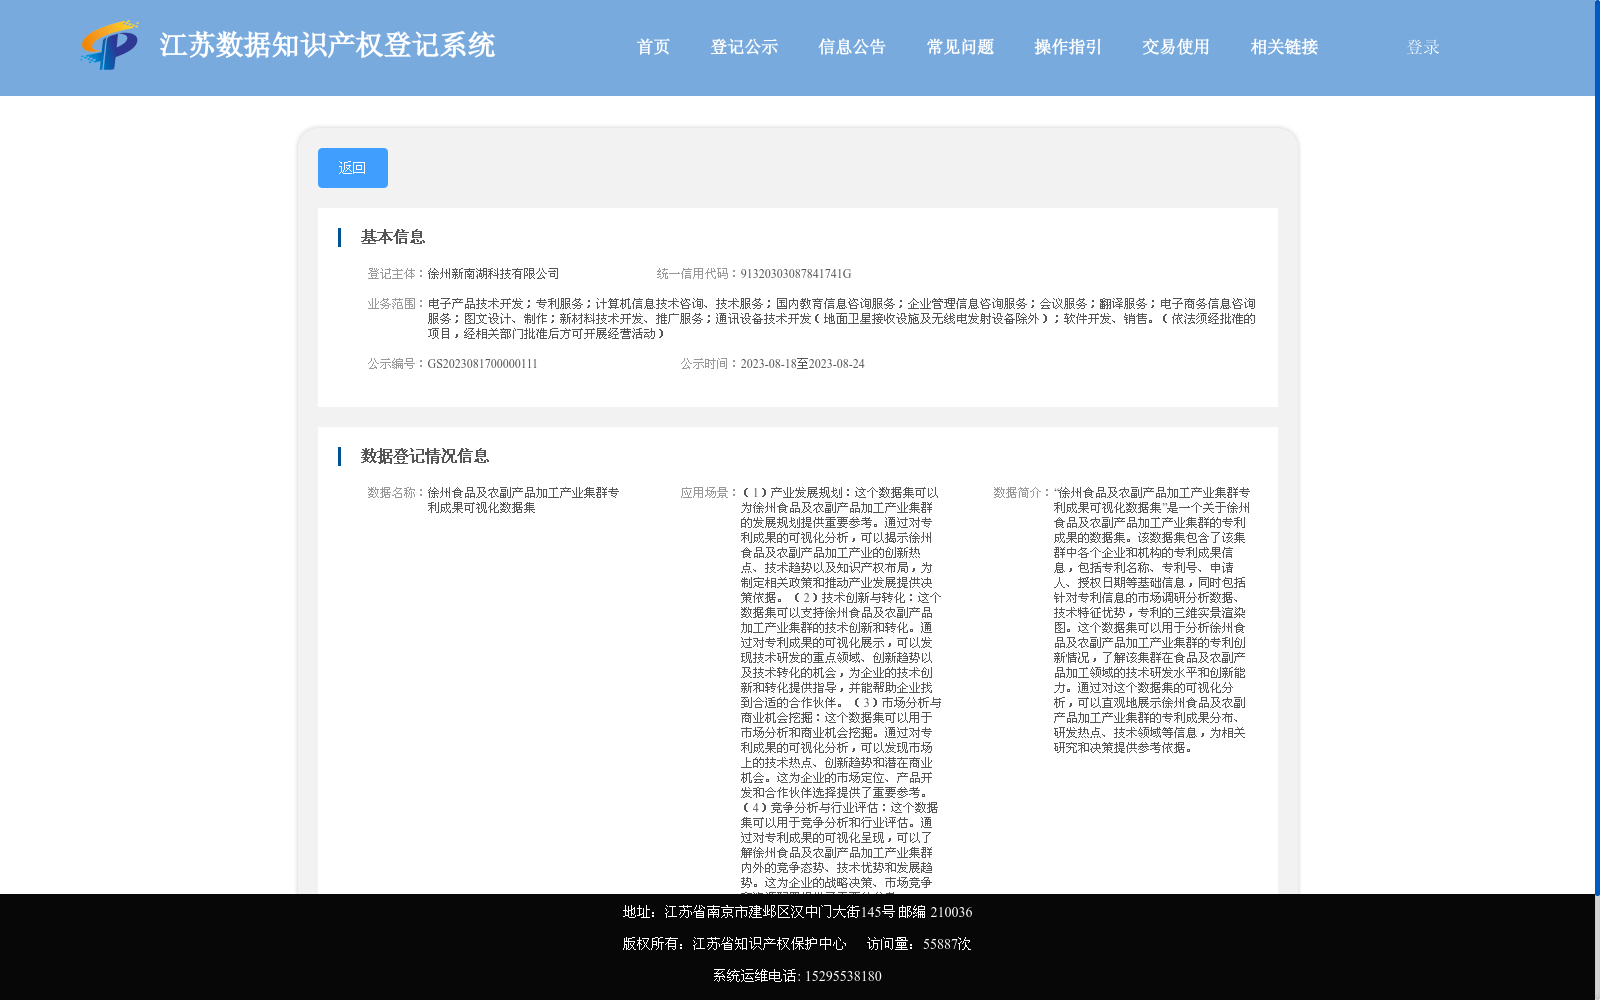Click the 业务范围 label
1600x1000 pixels.
click(397, 304)
